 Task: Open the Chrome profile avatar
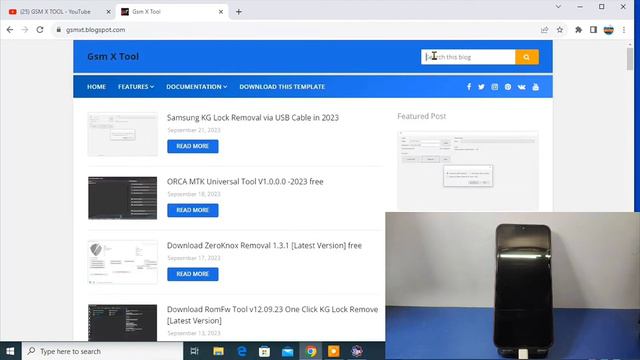609,30
